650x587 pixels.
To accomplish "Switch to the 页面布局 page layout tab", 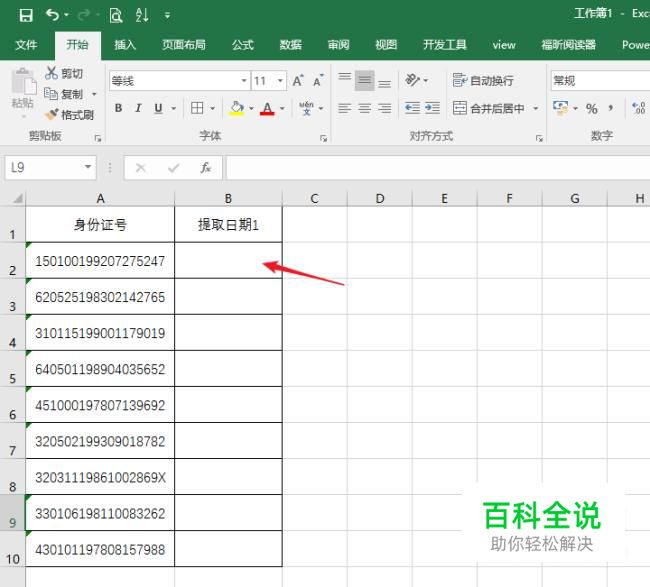I will pos(184,45).
